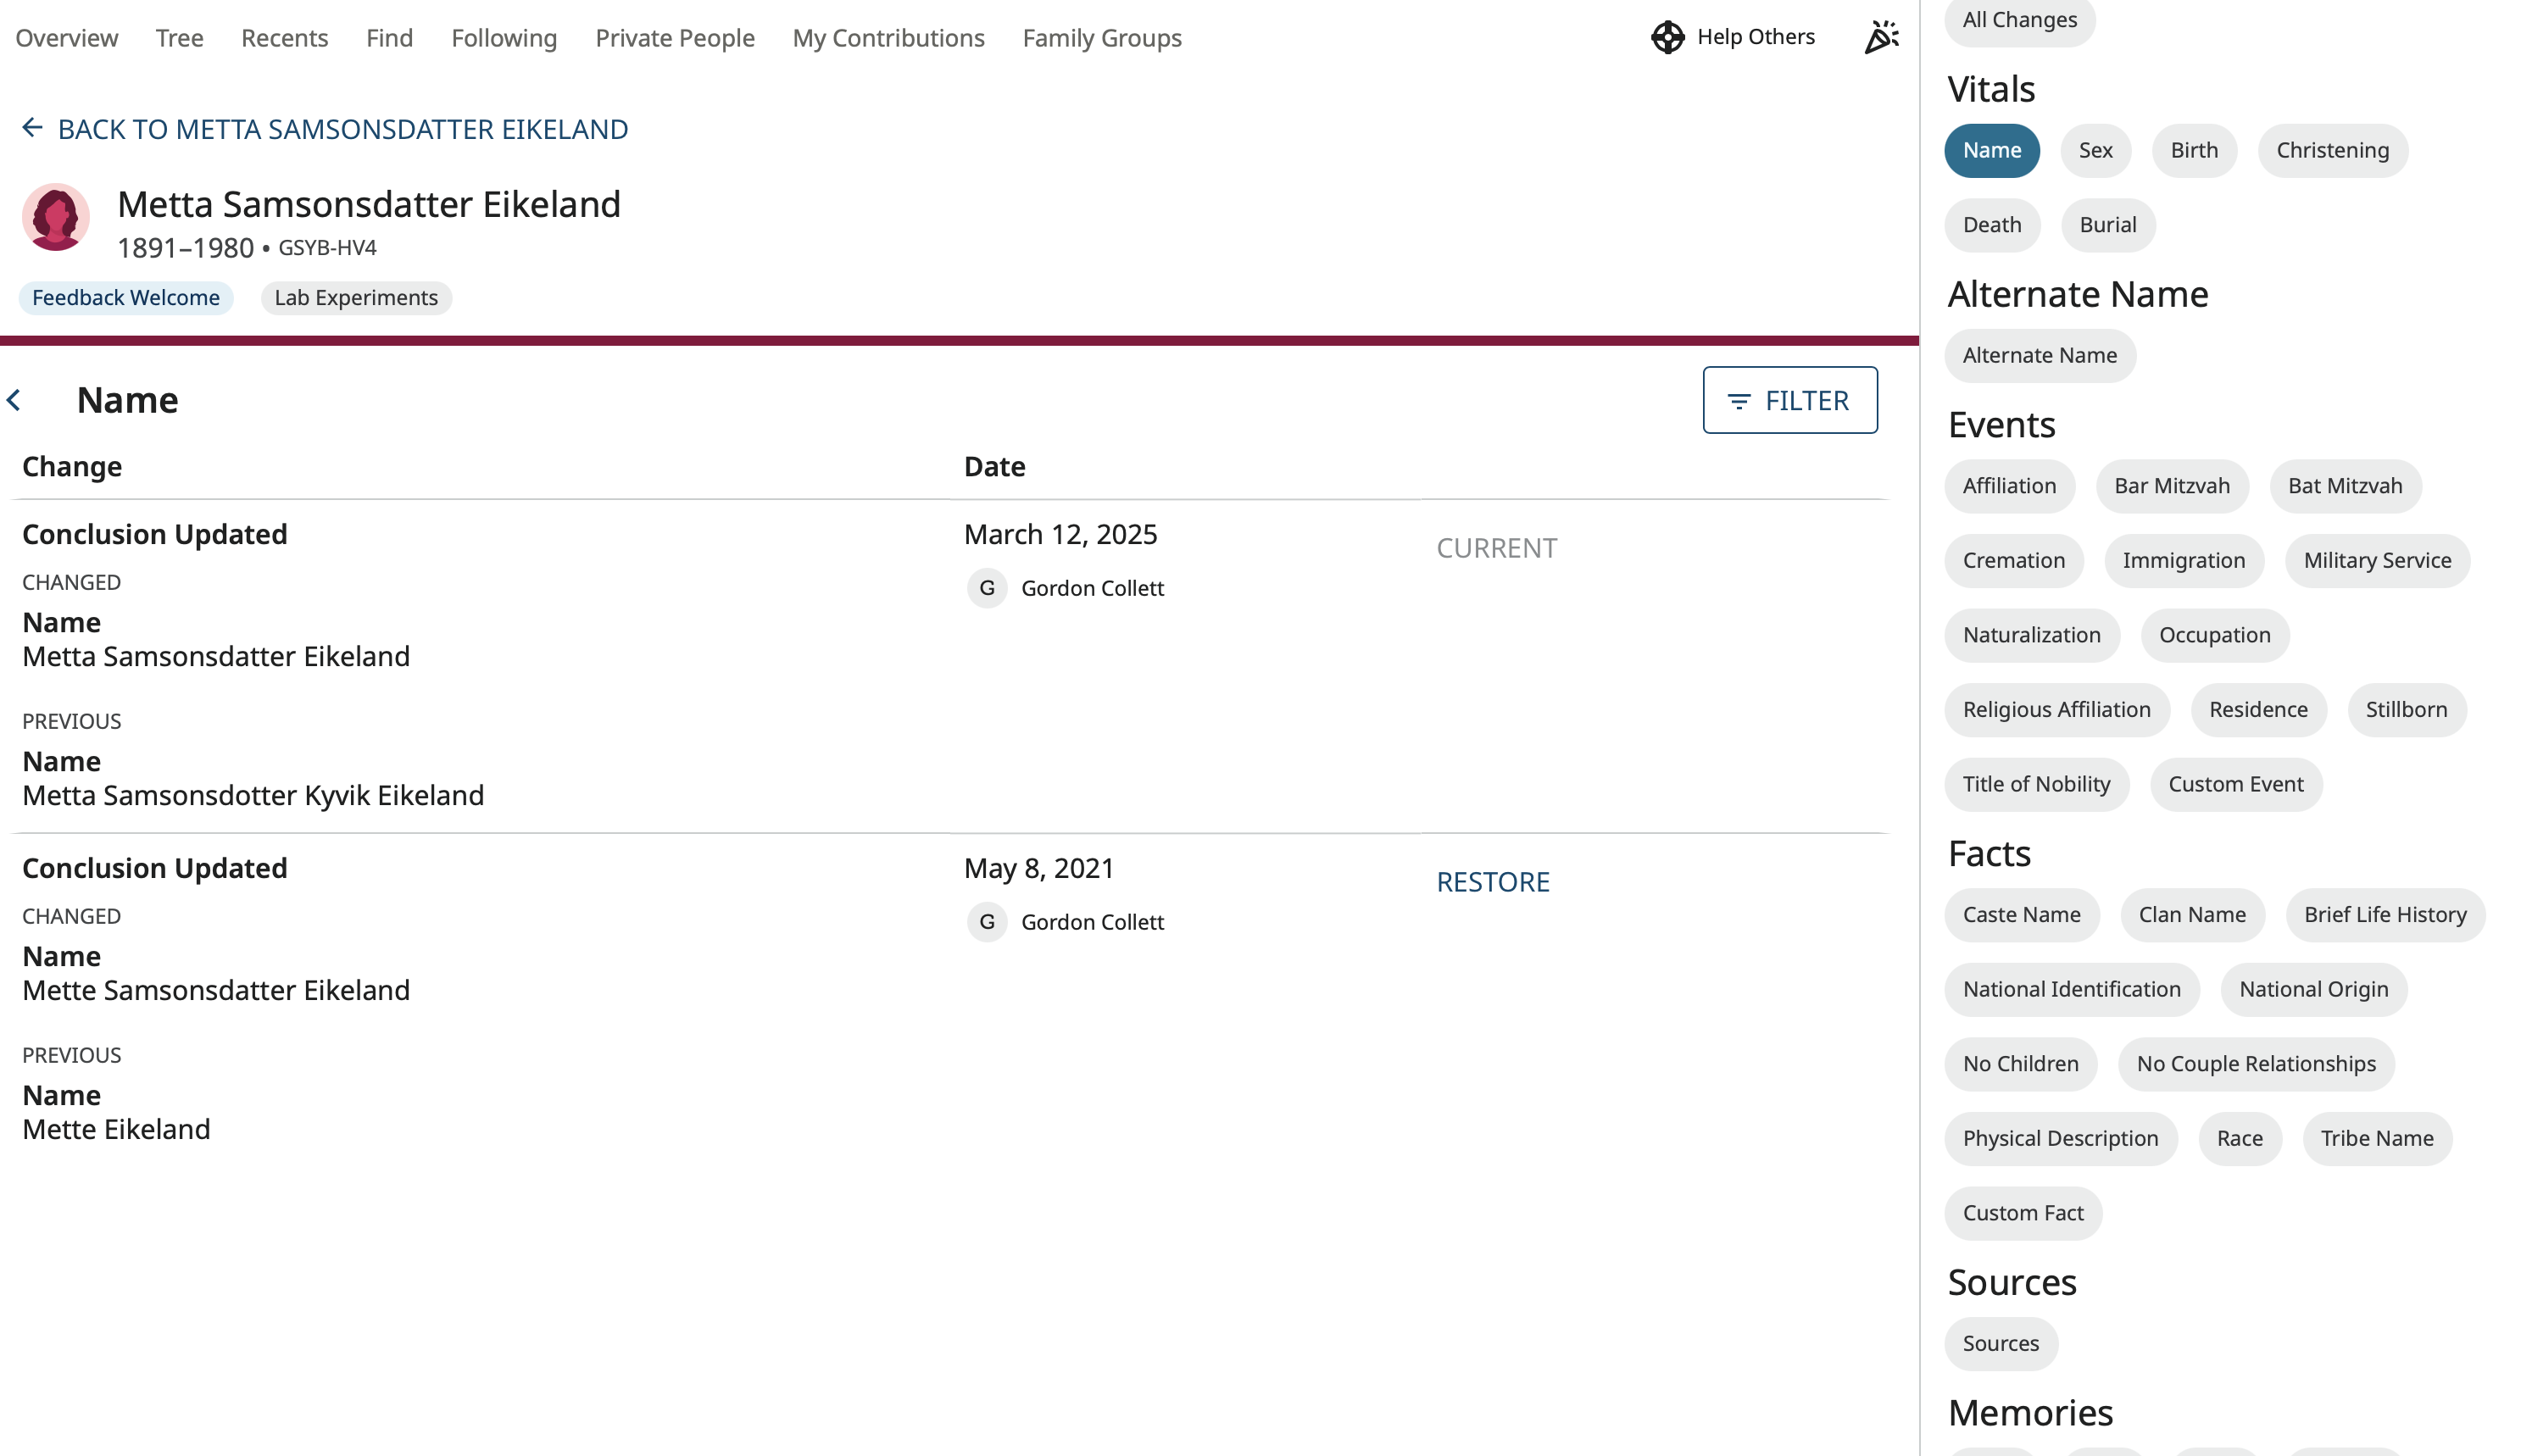
Task: Click the Help Others lifebuoy icon
Action: pyautogui.click(x=1667, y=37)
